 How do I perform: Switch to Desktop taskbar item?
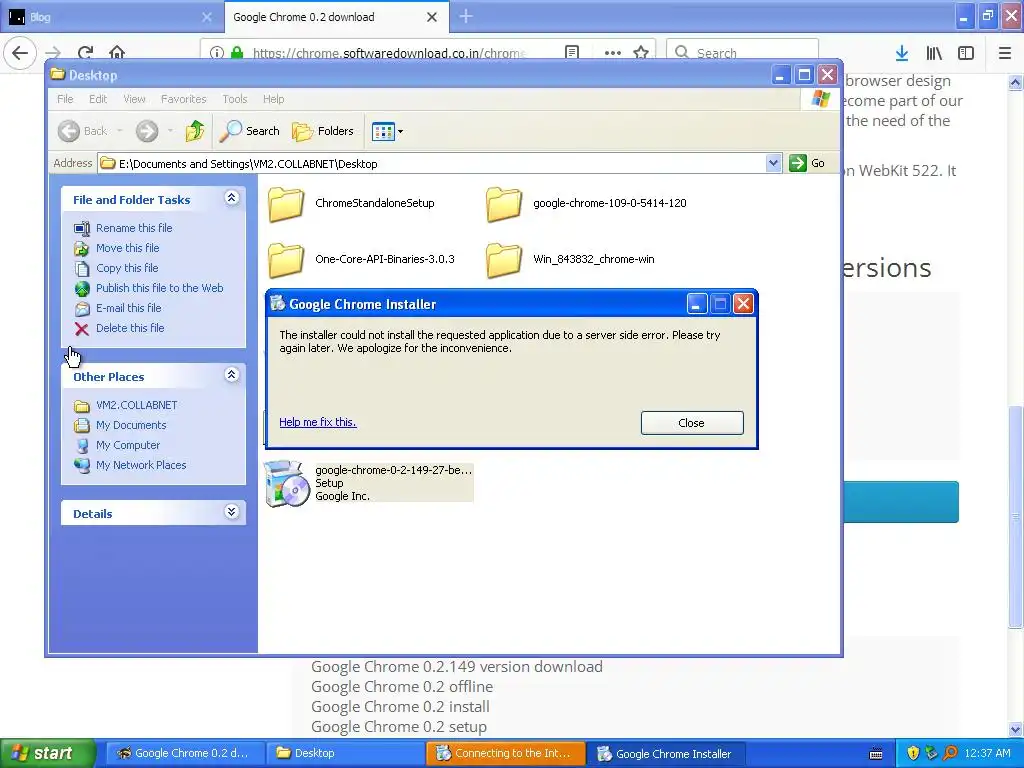[x=345, y=753]
